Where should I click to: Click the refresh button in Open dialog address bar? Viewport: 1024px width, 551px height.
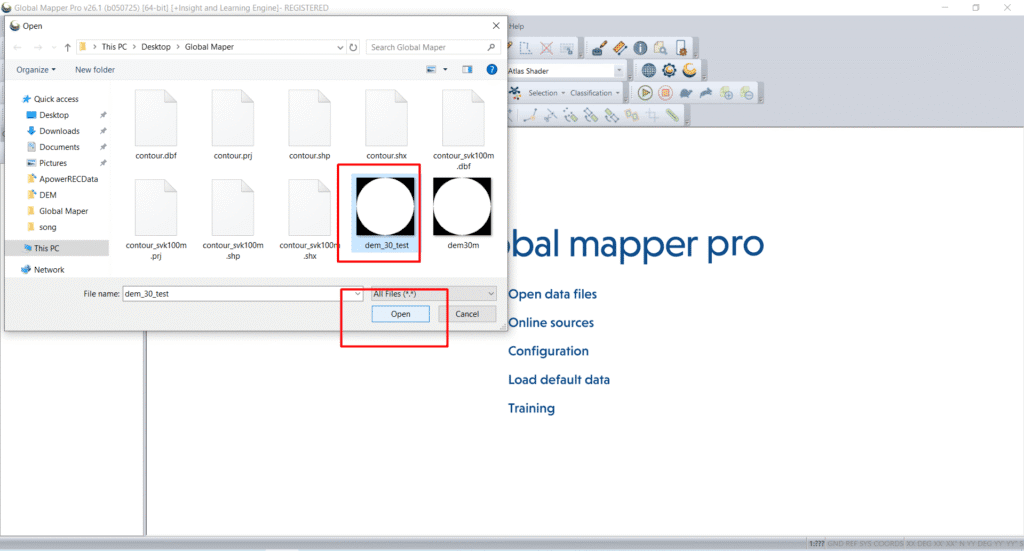click(x=353, y=47)
